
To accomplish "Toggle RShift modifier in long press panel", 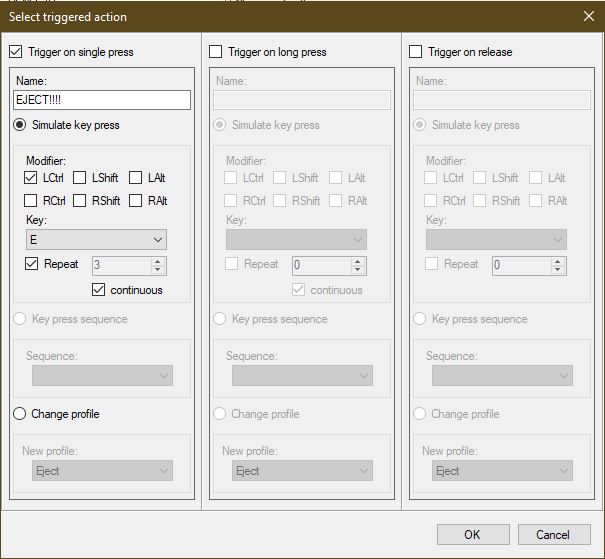I will tap(279, 201).
